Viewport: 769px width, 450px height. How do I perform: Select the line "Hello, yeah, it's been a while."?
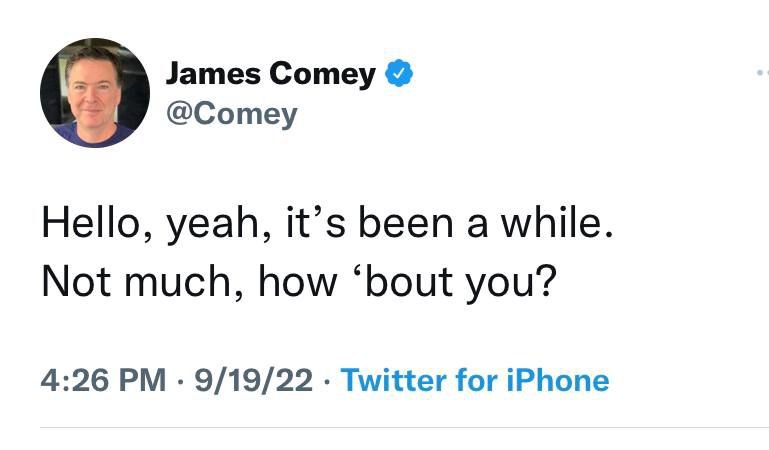[x=328, y=224]
